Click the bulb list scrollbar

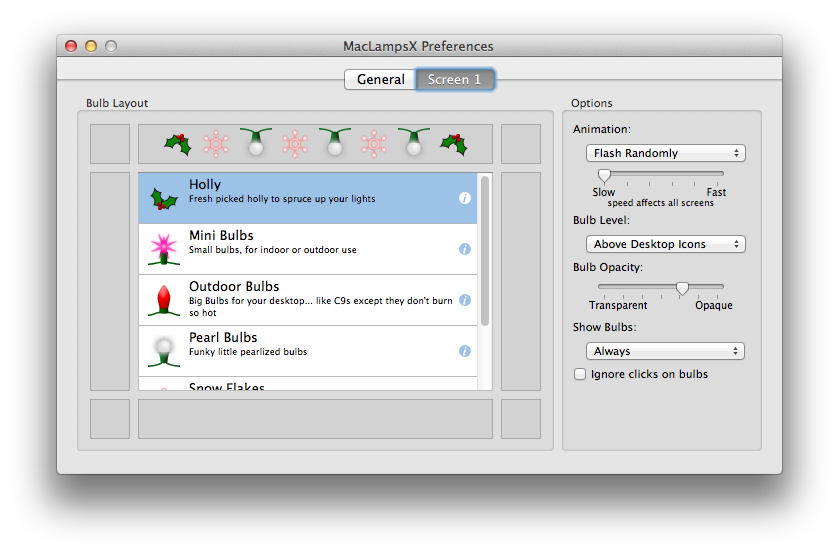(x=485, y=250)
